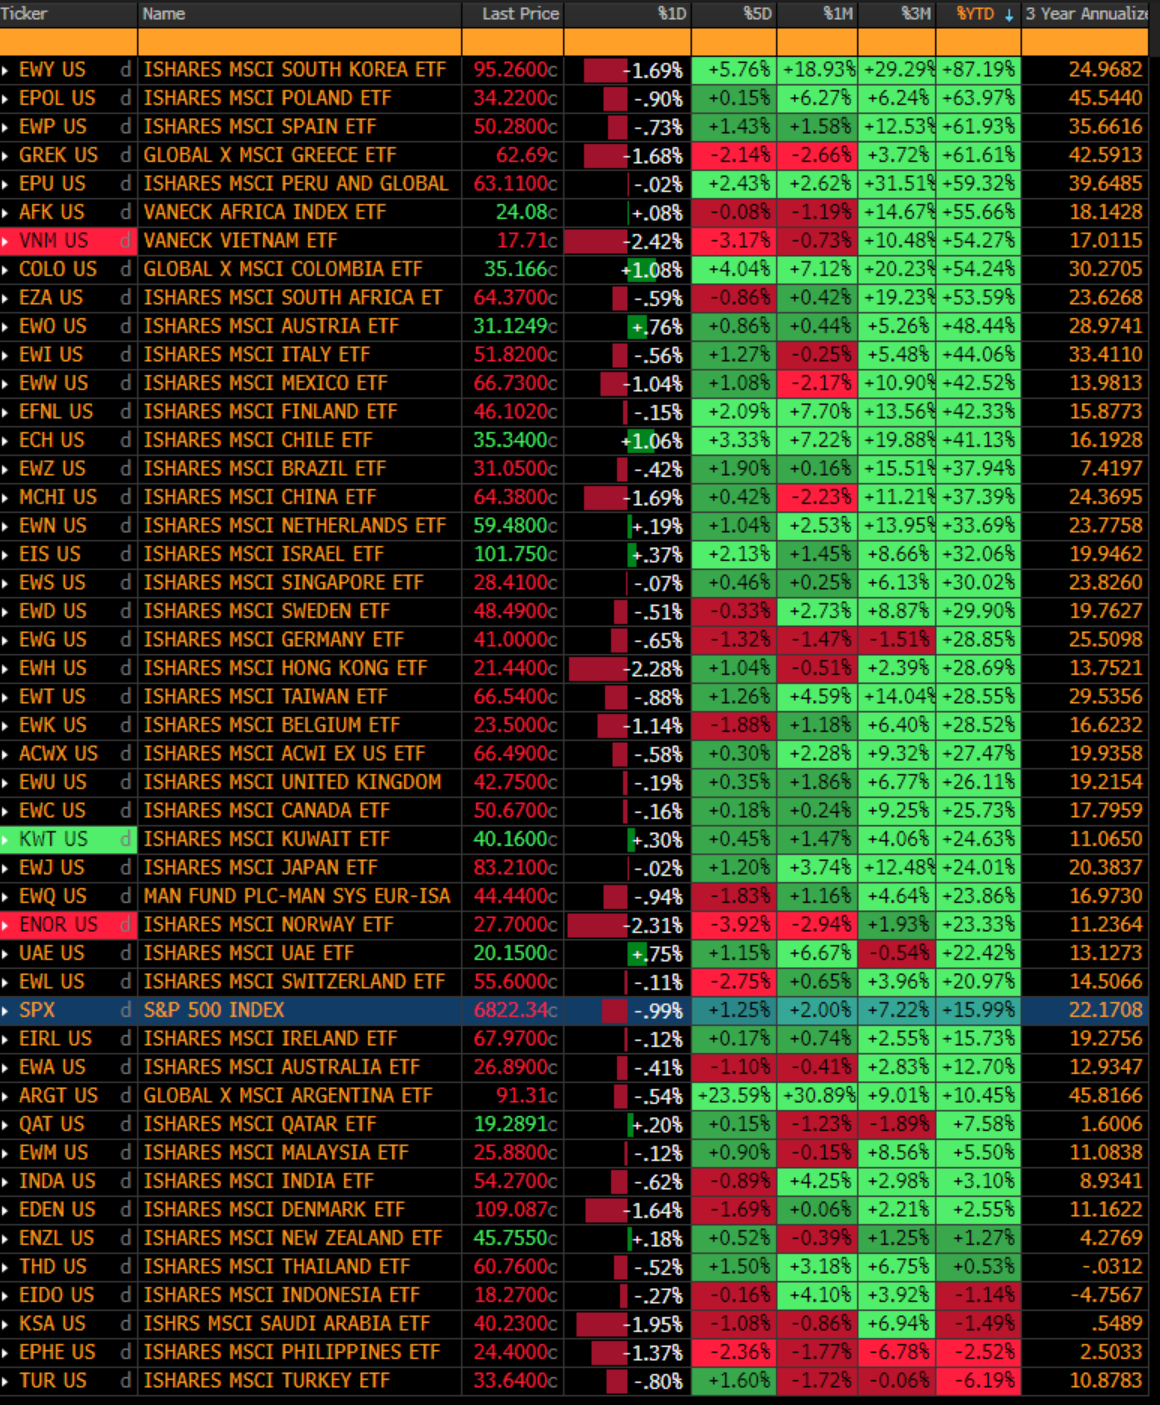Click last price 109.087c for Denmark ETF
The width and height of the screenshot is (1160, 1405).
tap(515, 1210)
